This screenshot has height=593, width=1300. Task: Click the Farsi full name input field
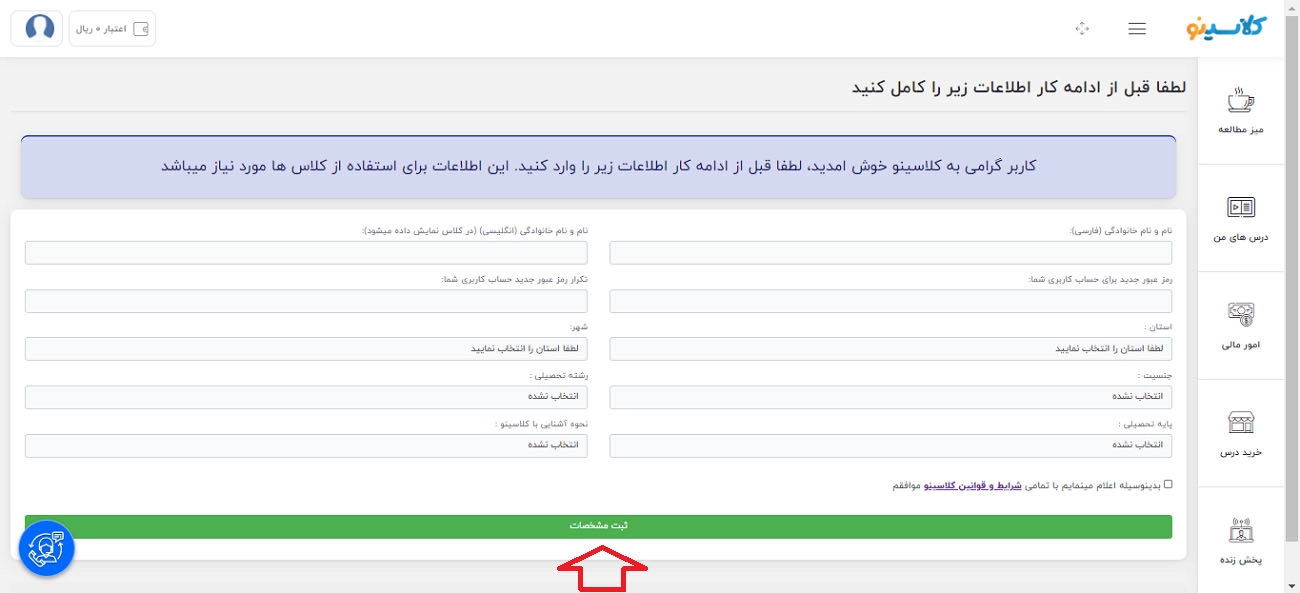point(890,252)
